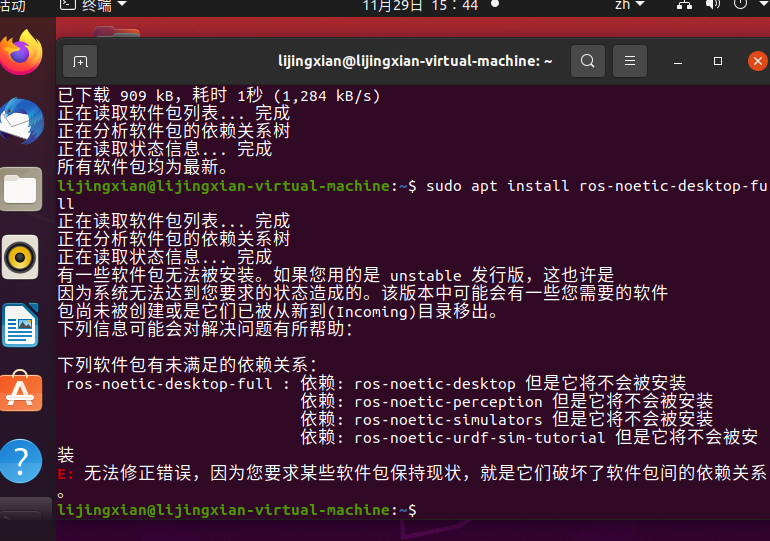
Task: Click the volume speaker icon in top bar
Action: click(x=712, y=5)
